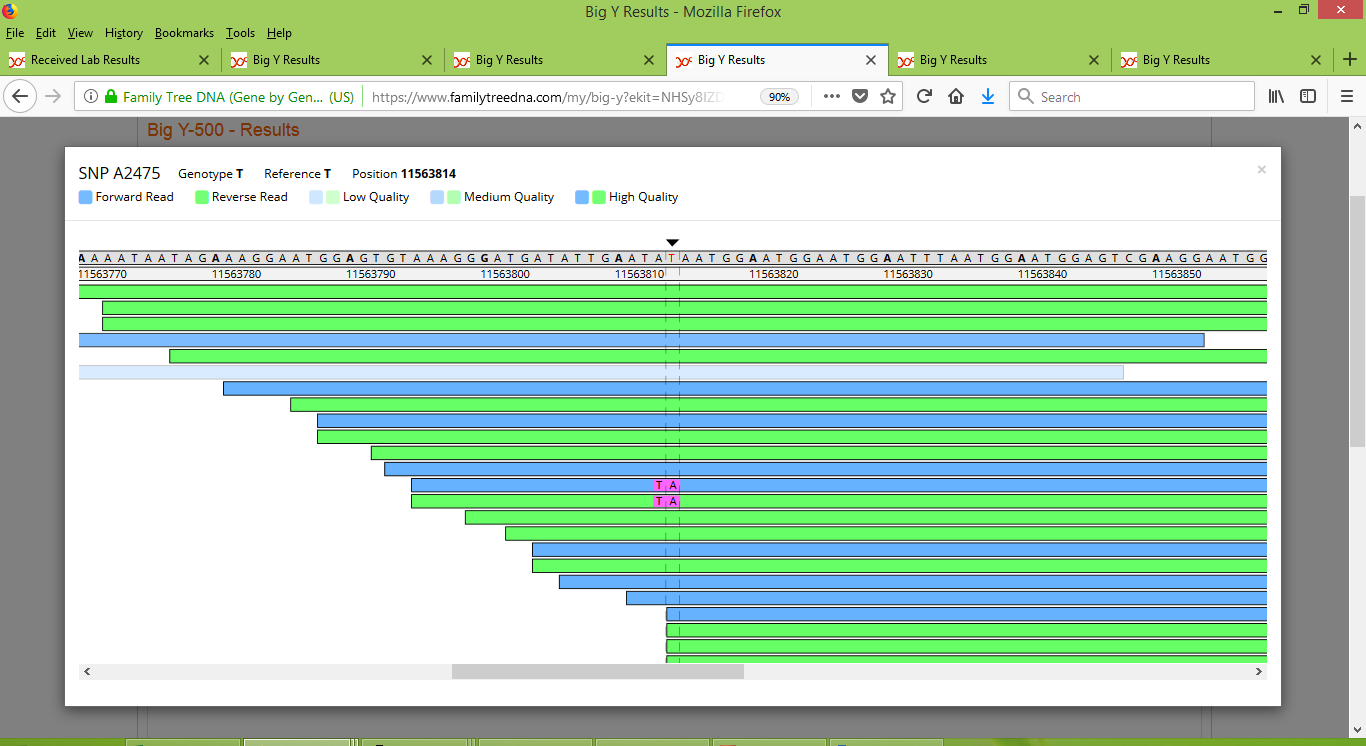Click the left scroll arrow of viewer
1366x746 pixels.
pyautogui.click(x=87, y=672)
